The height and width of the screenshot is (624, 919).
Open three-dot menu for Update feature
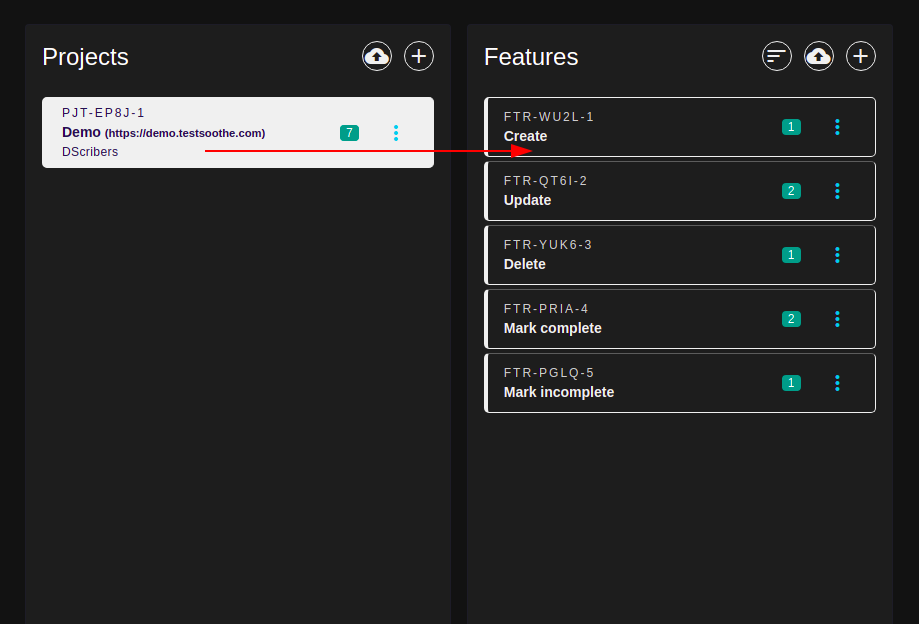(x=838, y=191)
